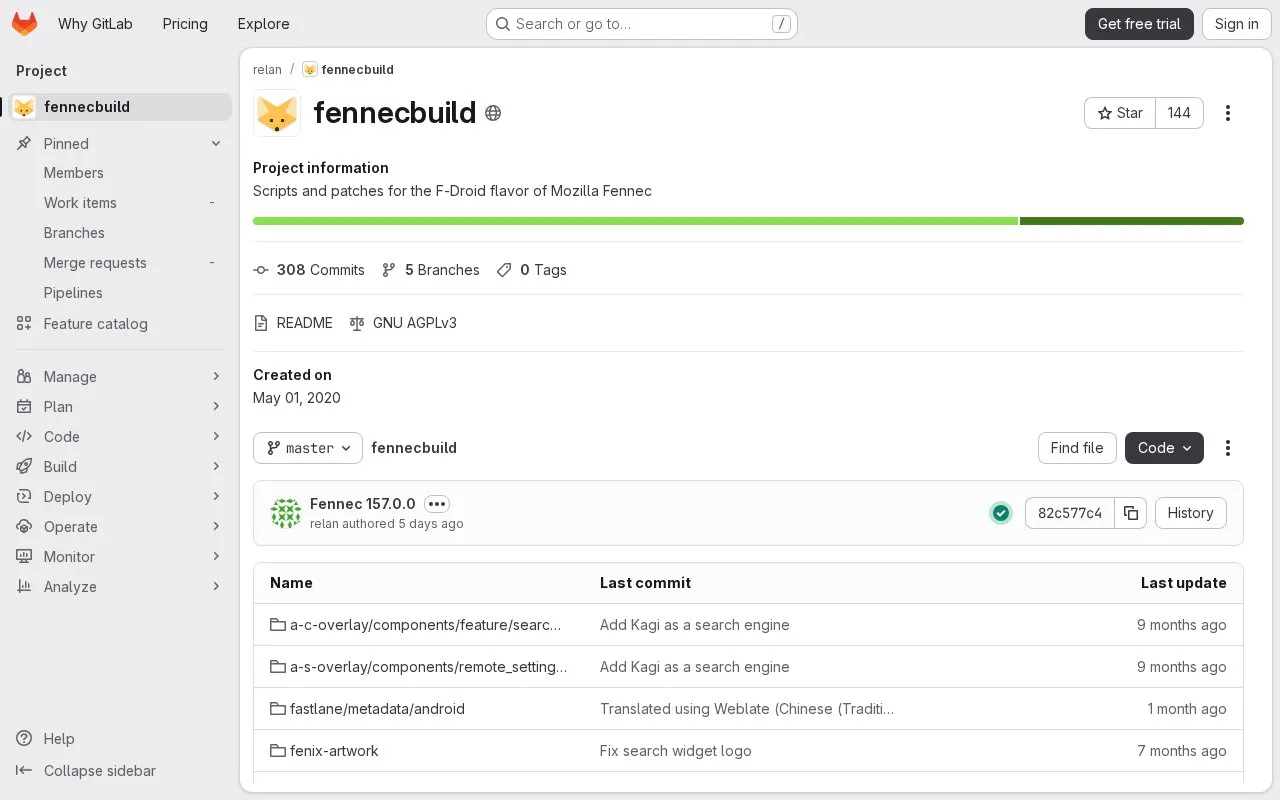This screenshot has width=1280, height=800.
Task: Click the Sign in button
Action: (x=1236, y=24)
